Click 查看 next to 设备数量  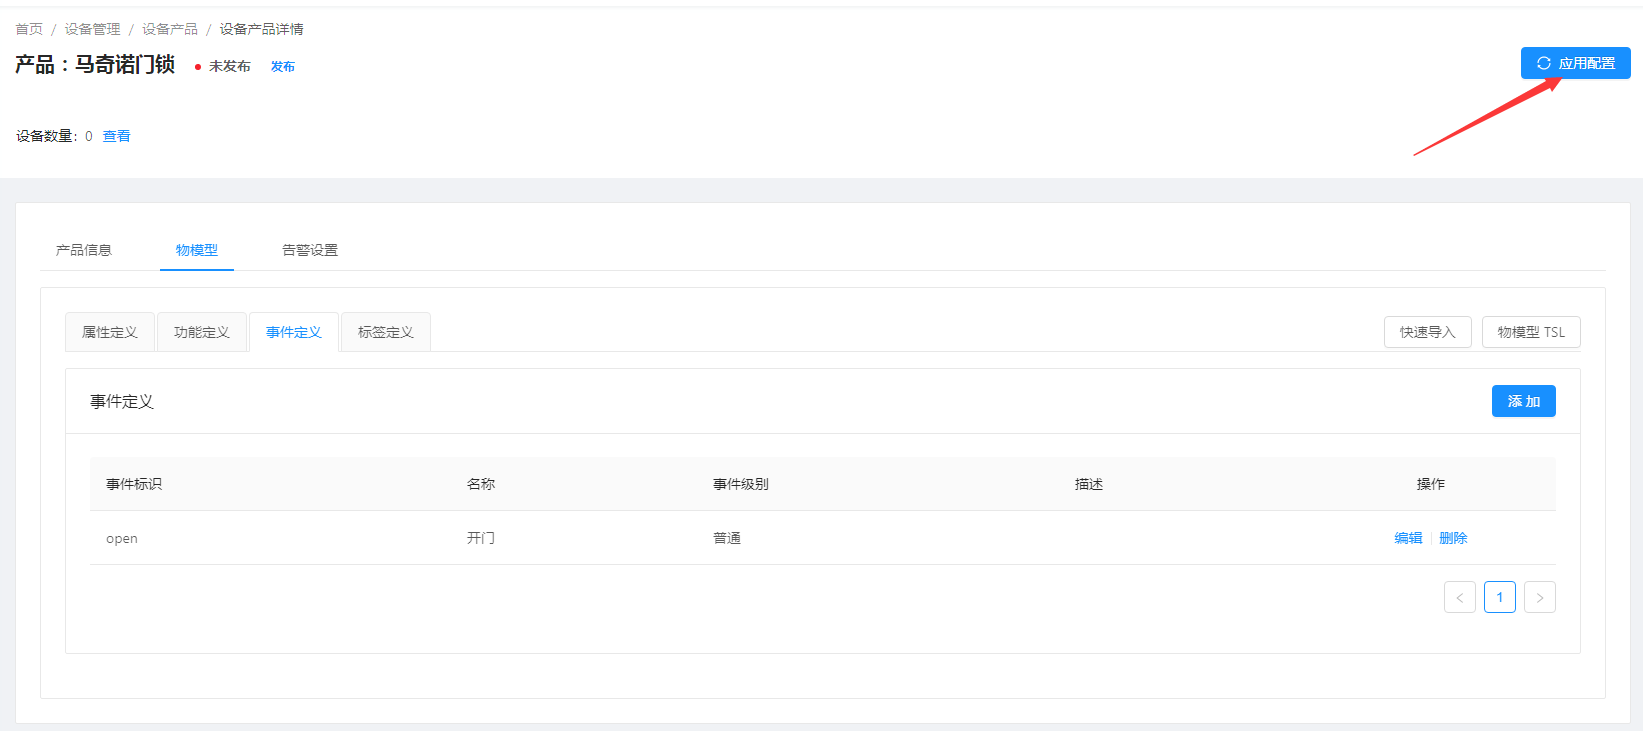click(x=117, y=136)
